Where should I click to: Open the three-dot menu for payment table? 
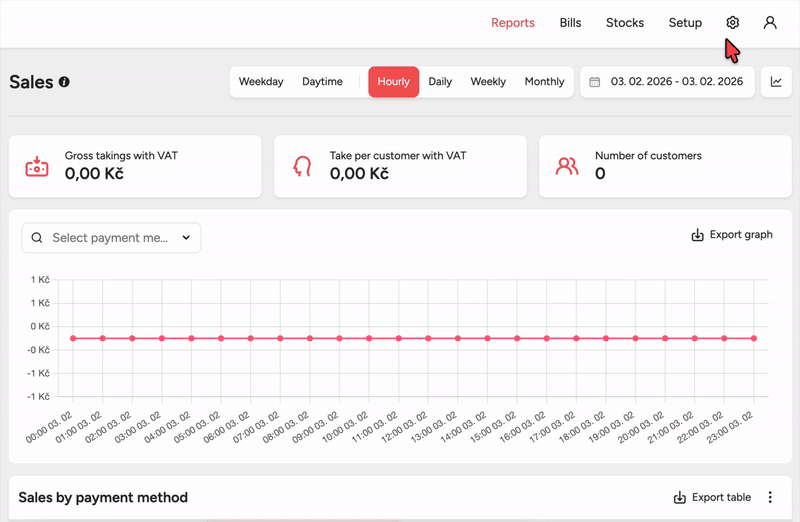[770, 497]
